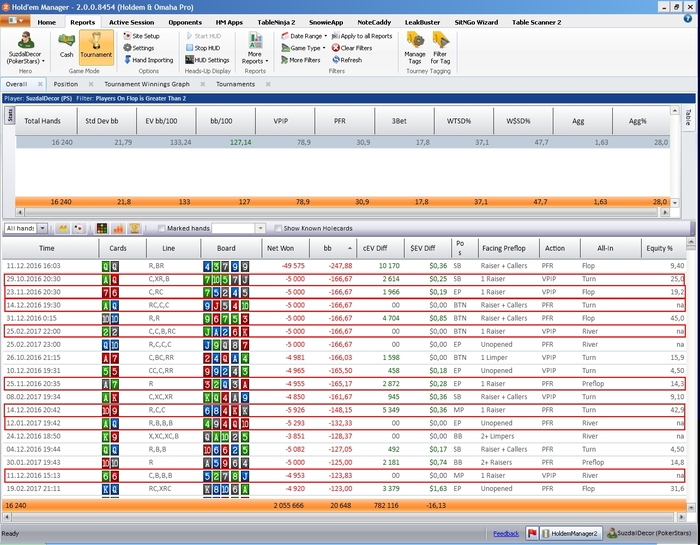Click Start HUD

[x=203, y=36]
